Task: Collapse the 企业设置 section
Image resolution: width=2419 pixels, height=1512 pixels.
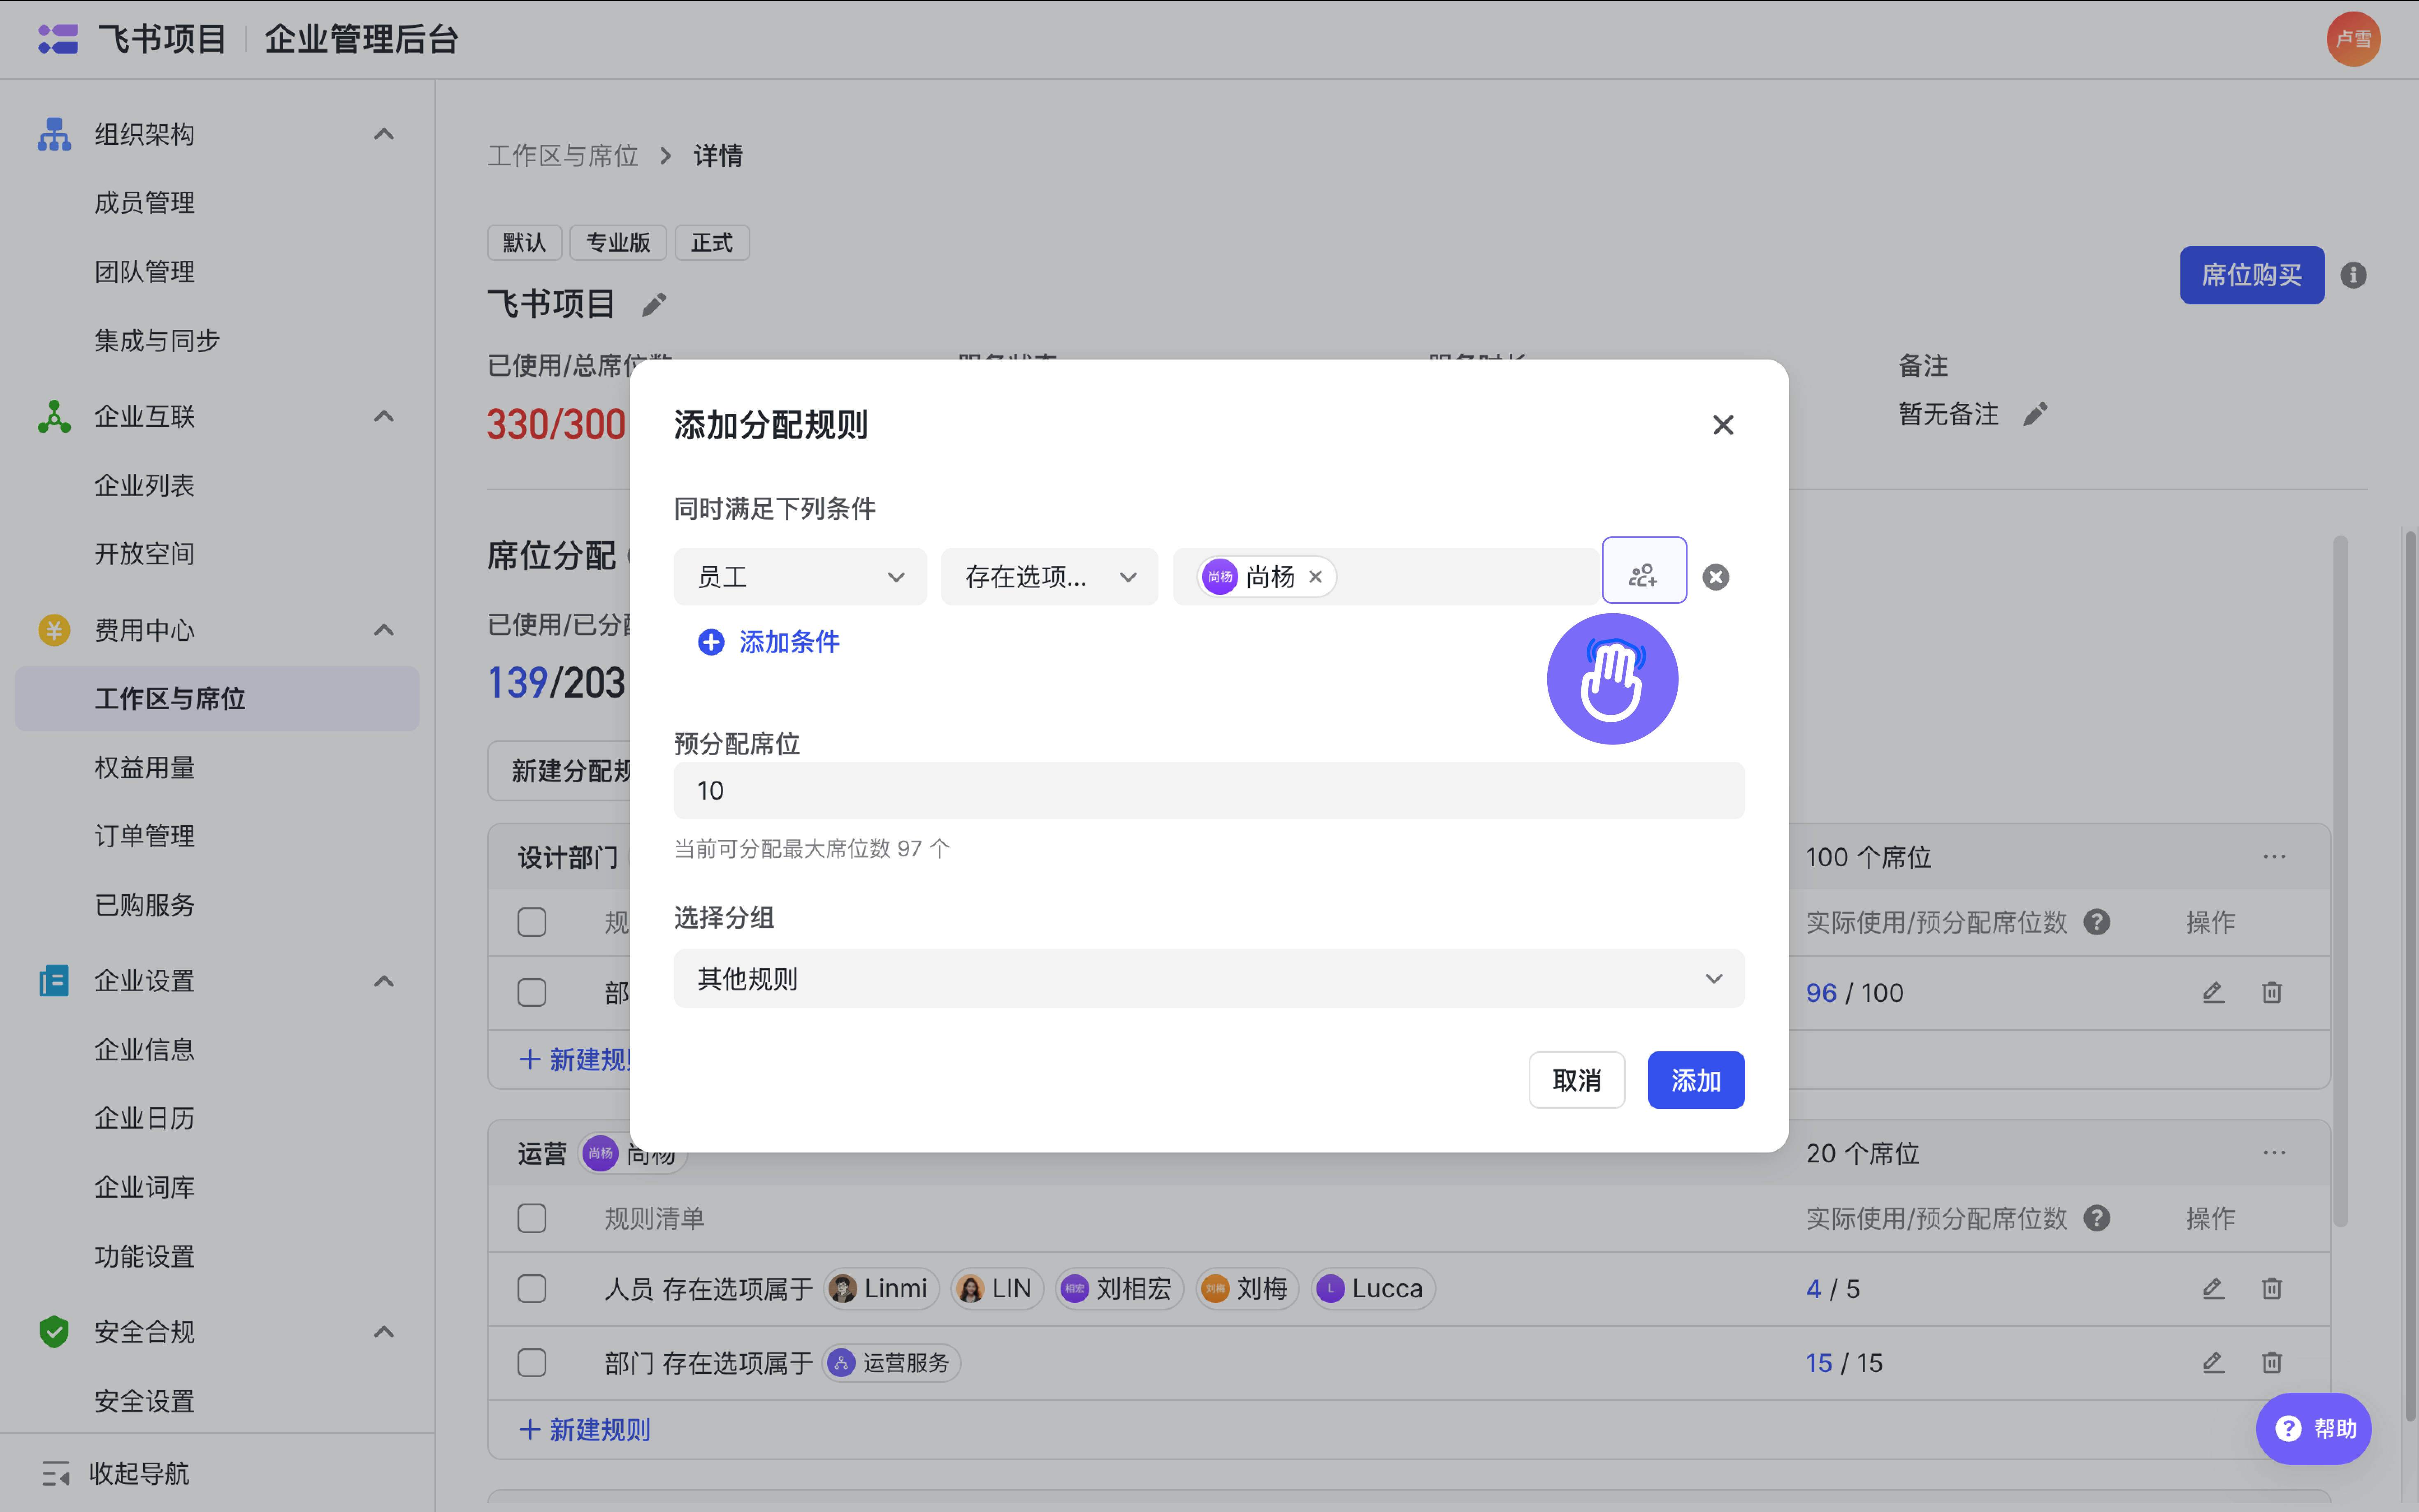Action: [384, 981]
